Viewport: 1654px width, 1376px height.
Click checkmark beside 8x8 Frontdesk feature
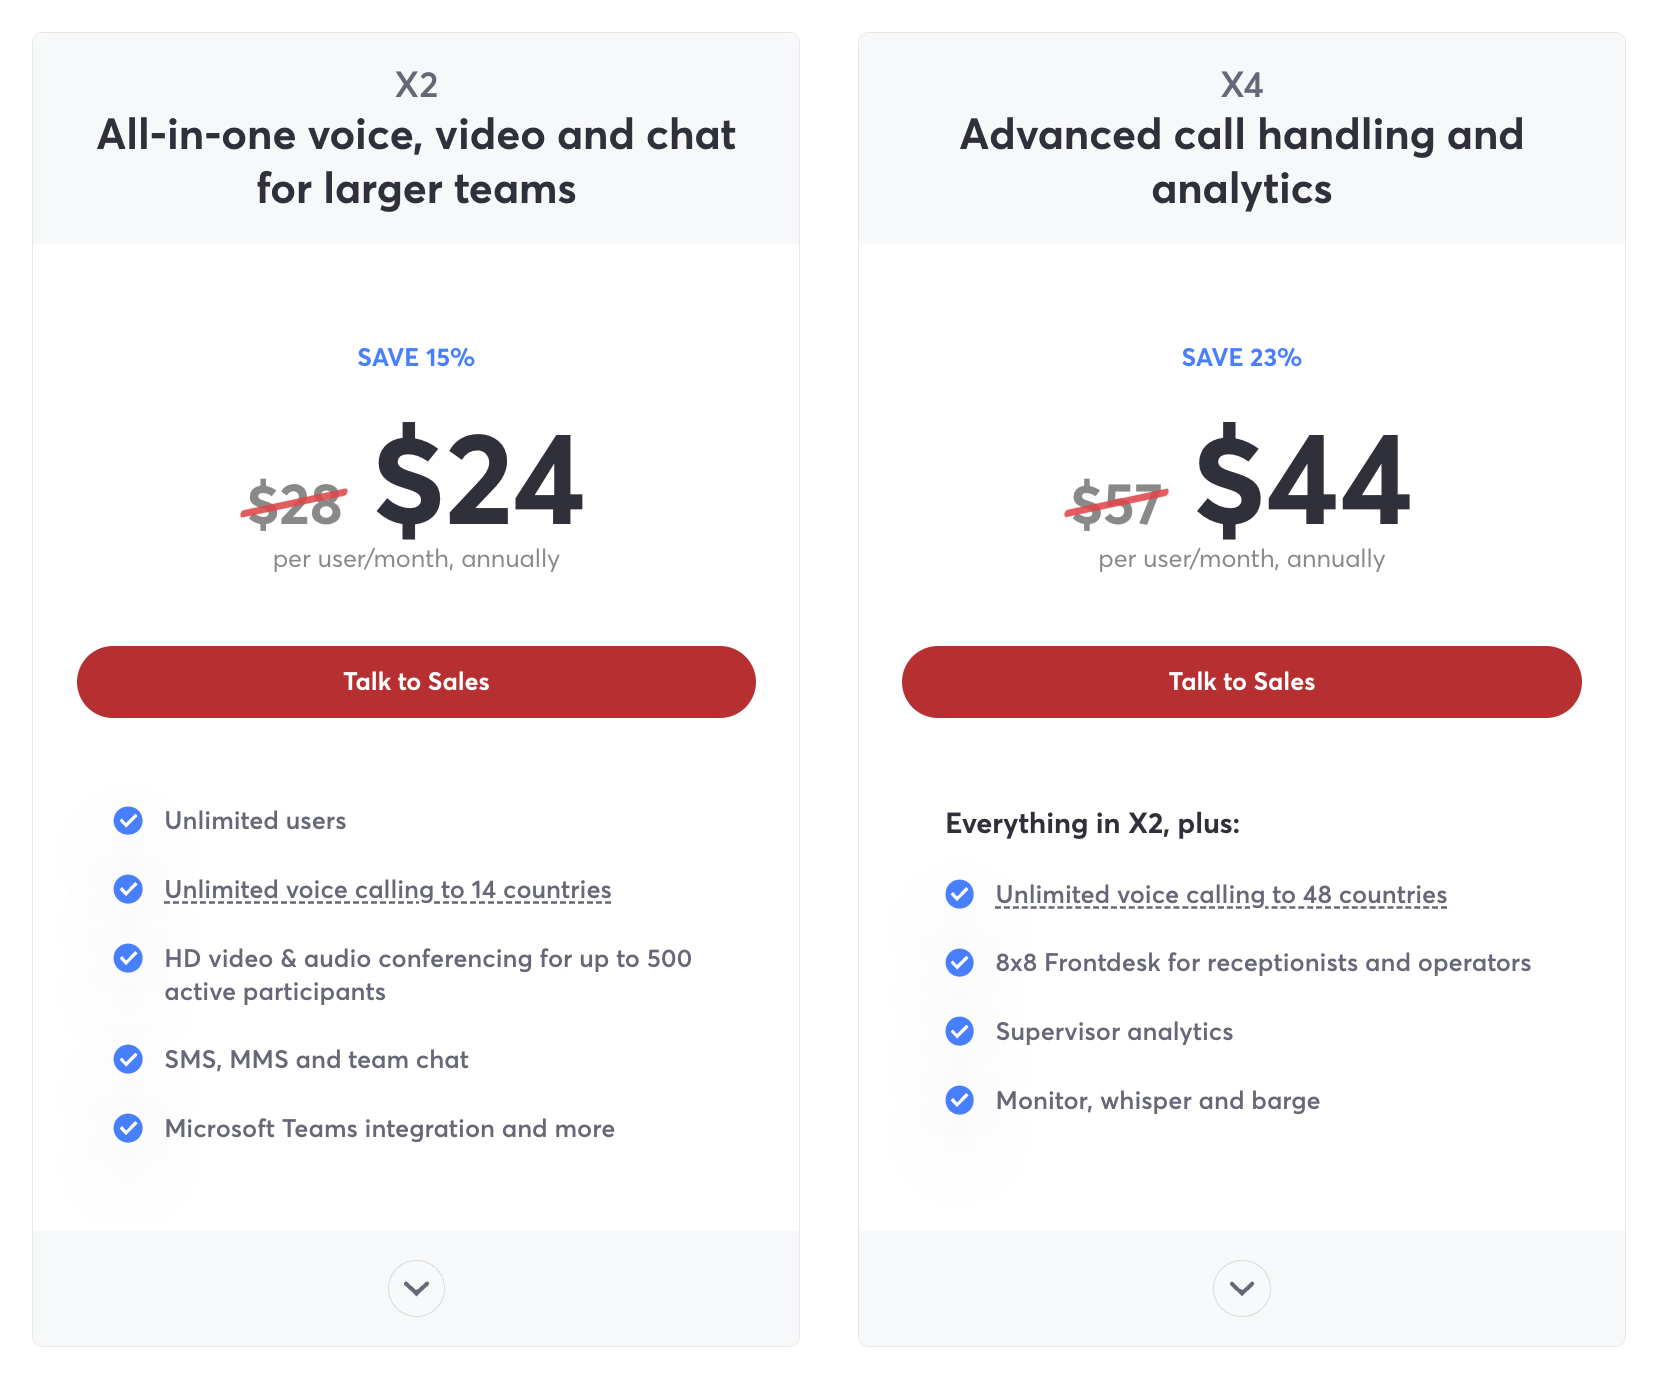coord(960,963)
